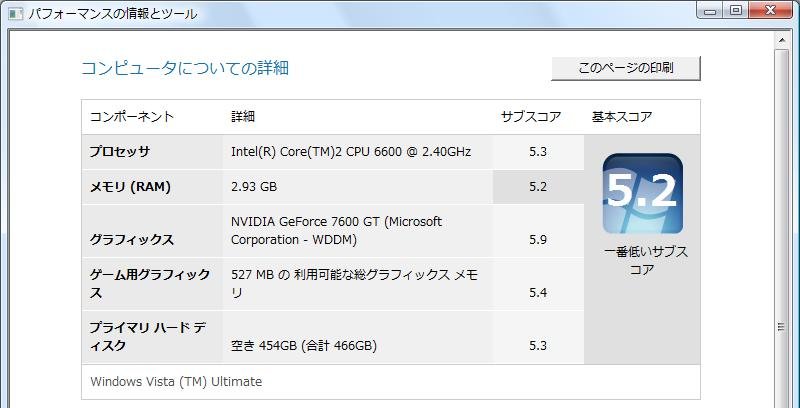Close the パフォーマンスの情報とツール window
This screenshot has height=408, width=800.
[770, 11]
